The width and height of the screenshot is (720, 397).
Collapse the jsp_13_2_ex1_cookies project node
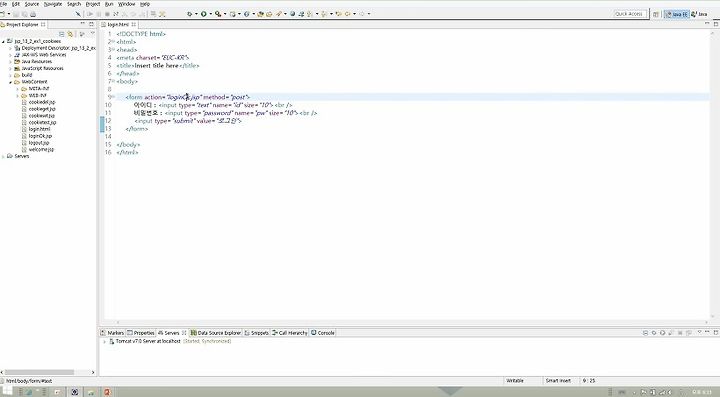pyautogui.click(x=3, y=41)
